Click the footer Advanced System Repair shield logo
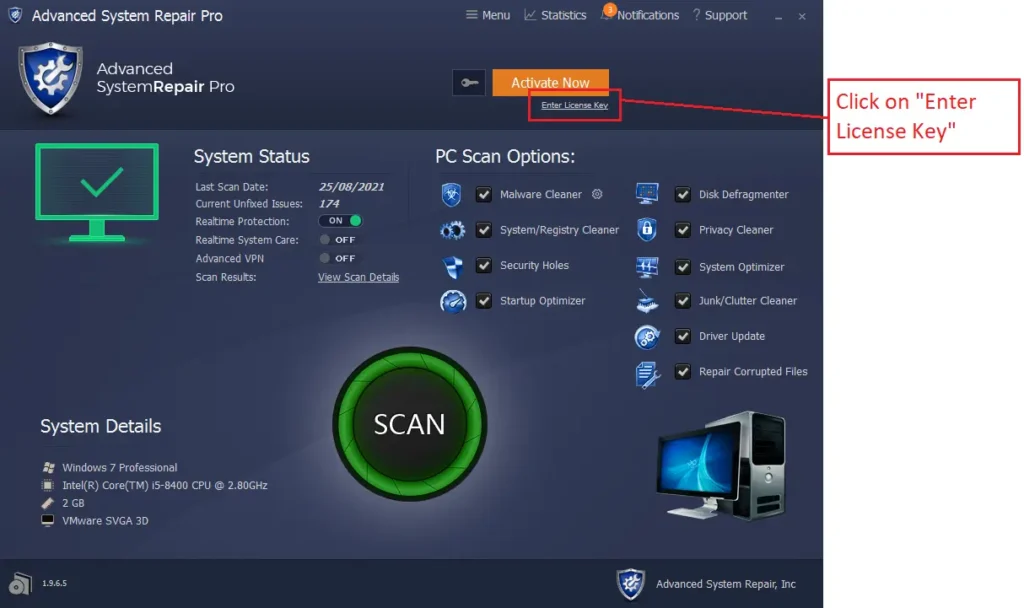Viewport: 1024px width, 608px height. coord(631,583)
